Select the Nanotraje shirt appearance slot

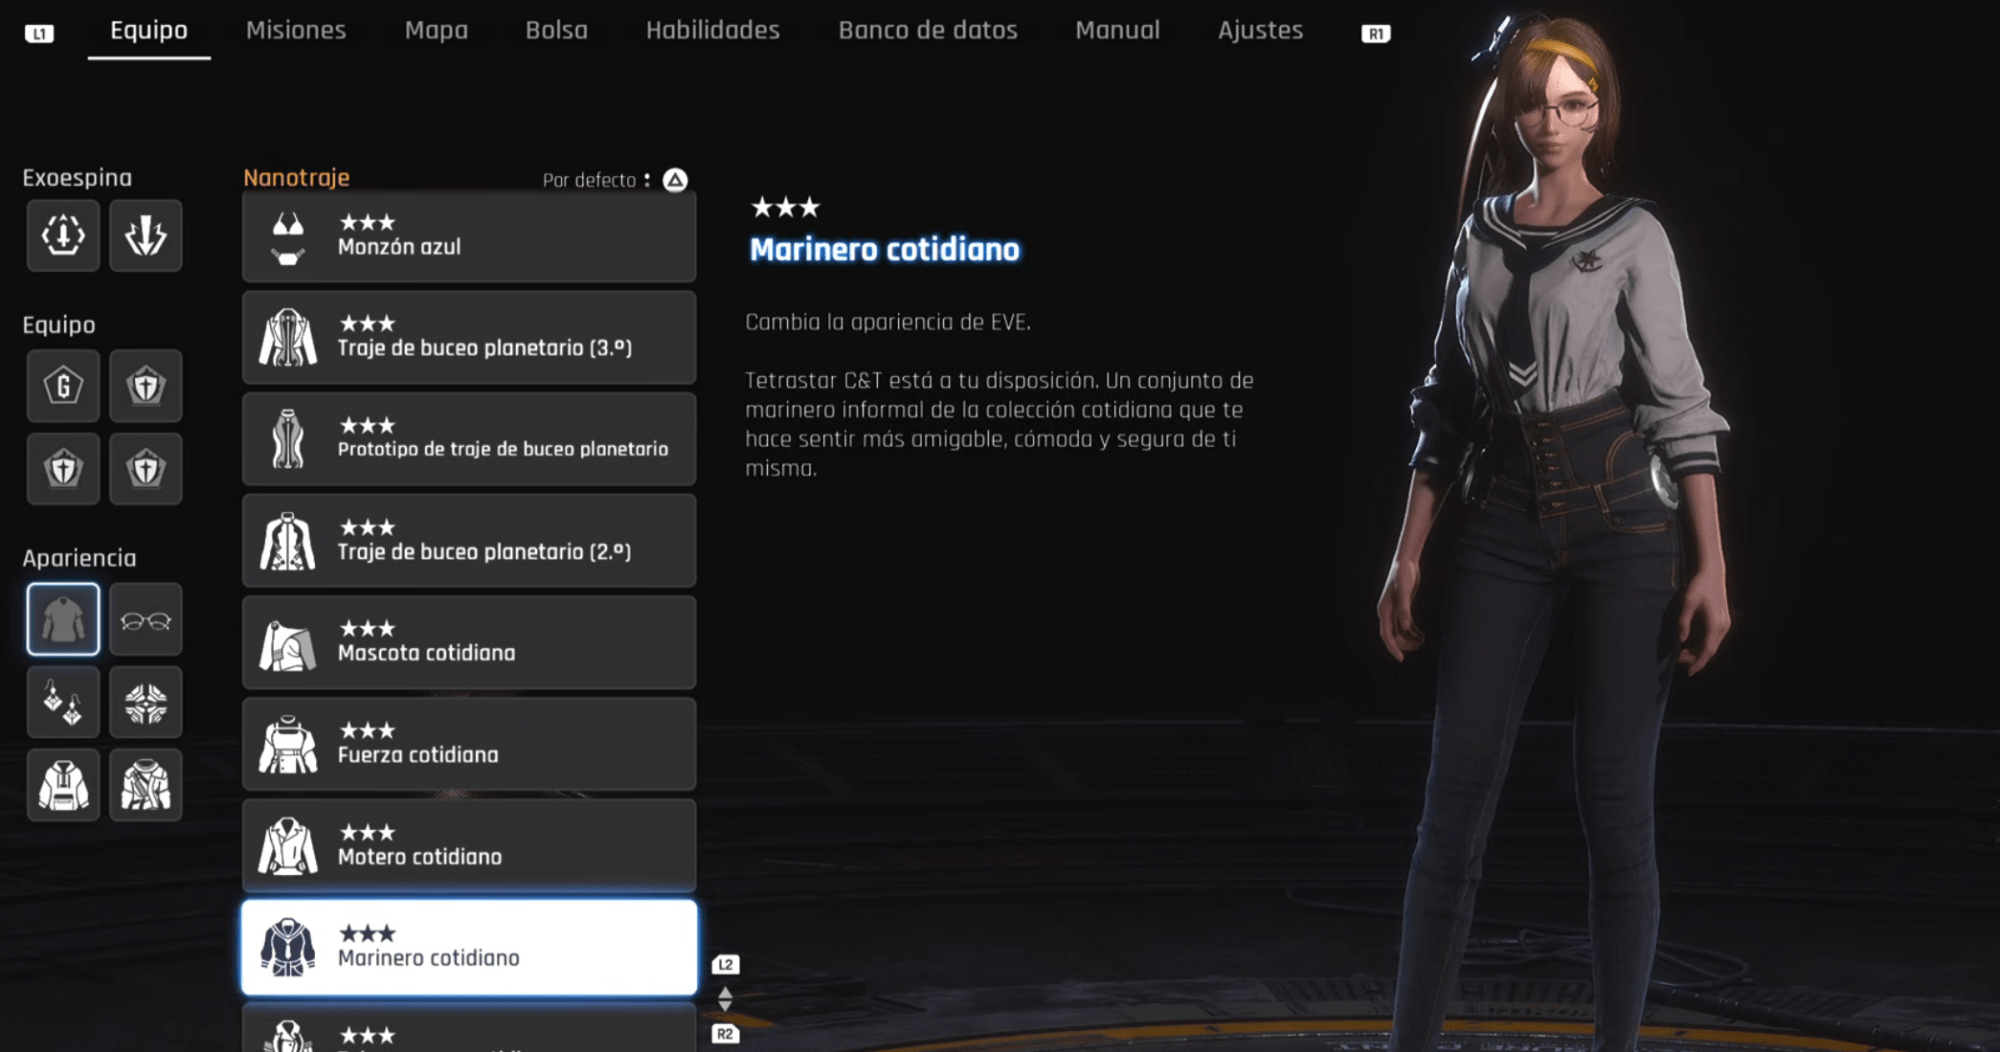[x=63, y=620]
